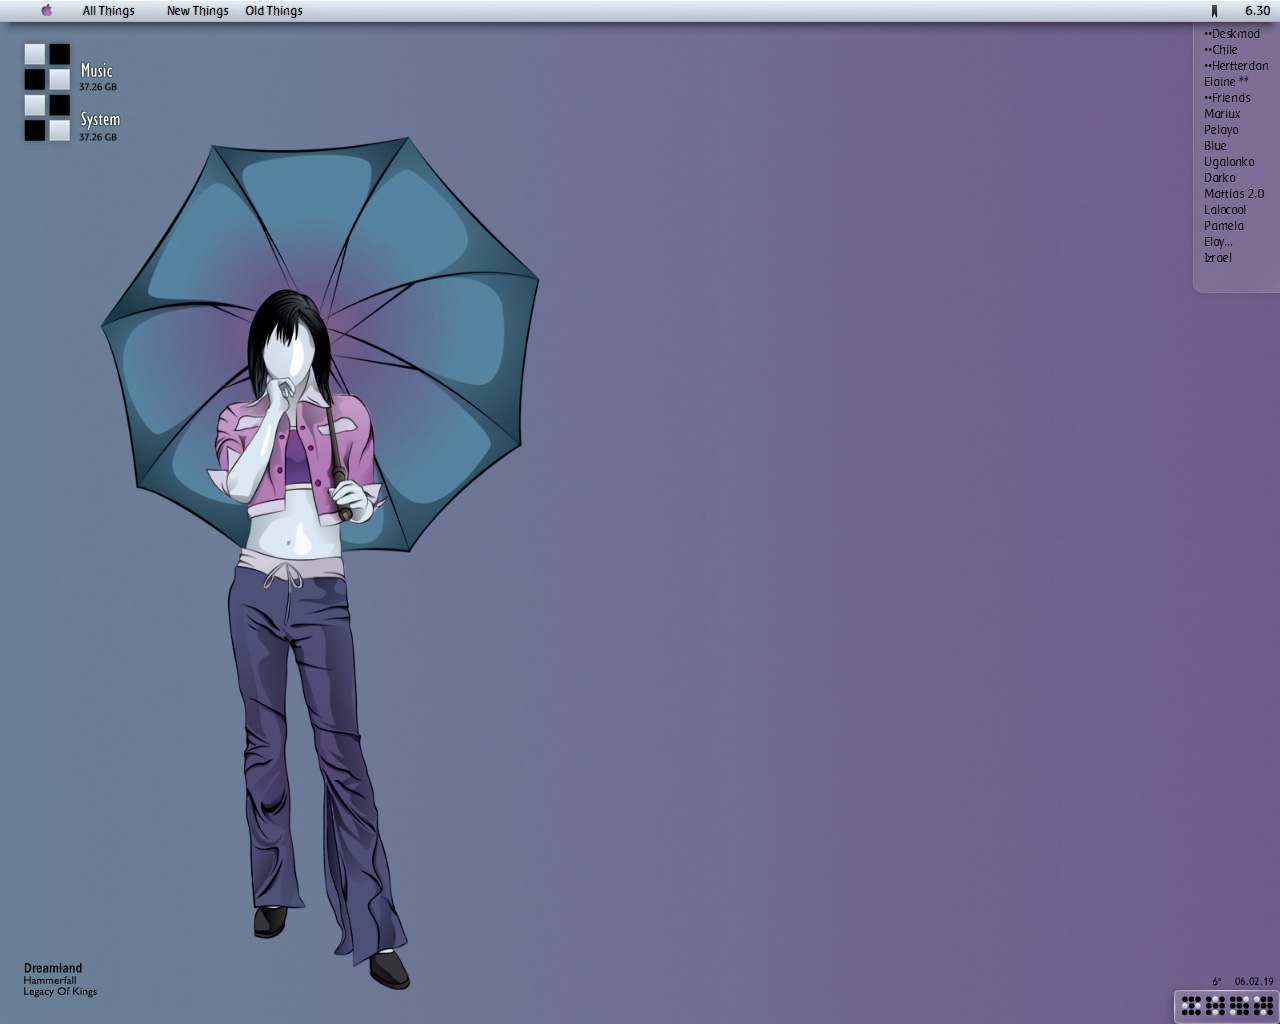Expand the Friends contact group
Viewport: 1280px width, 1024px height.
click(1227, 98)
